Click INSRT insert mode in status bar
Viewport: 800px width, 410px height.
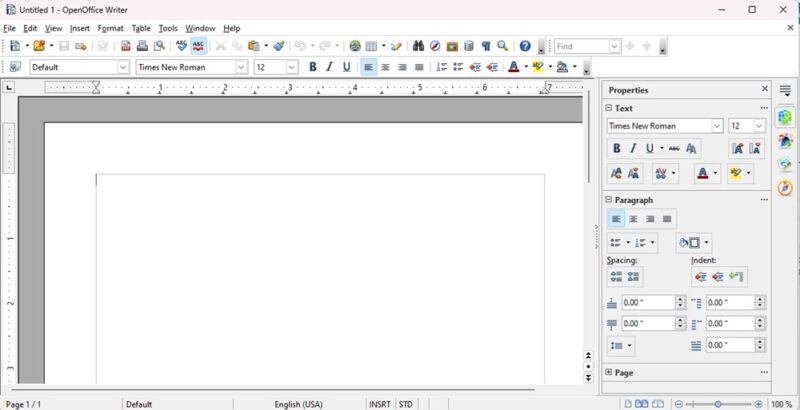pyautogui.click(x=380, y=404)
